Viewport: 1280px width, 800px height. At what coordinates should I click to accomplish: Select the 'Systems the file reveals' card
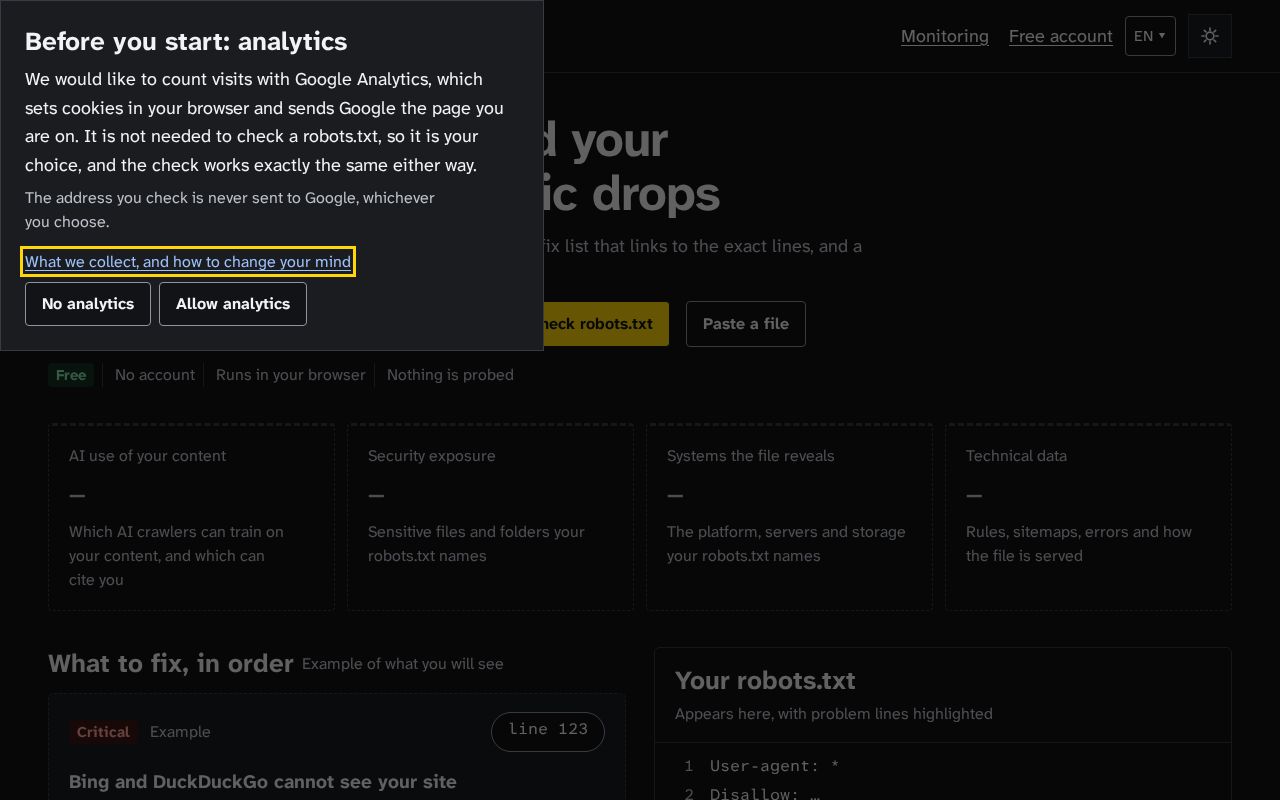(x=789, y=517)
